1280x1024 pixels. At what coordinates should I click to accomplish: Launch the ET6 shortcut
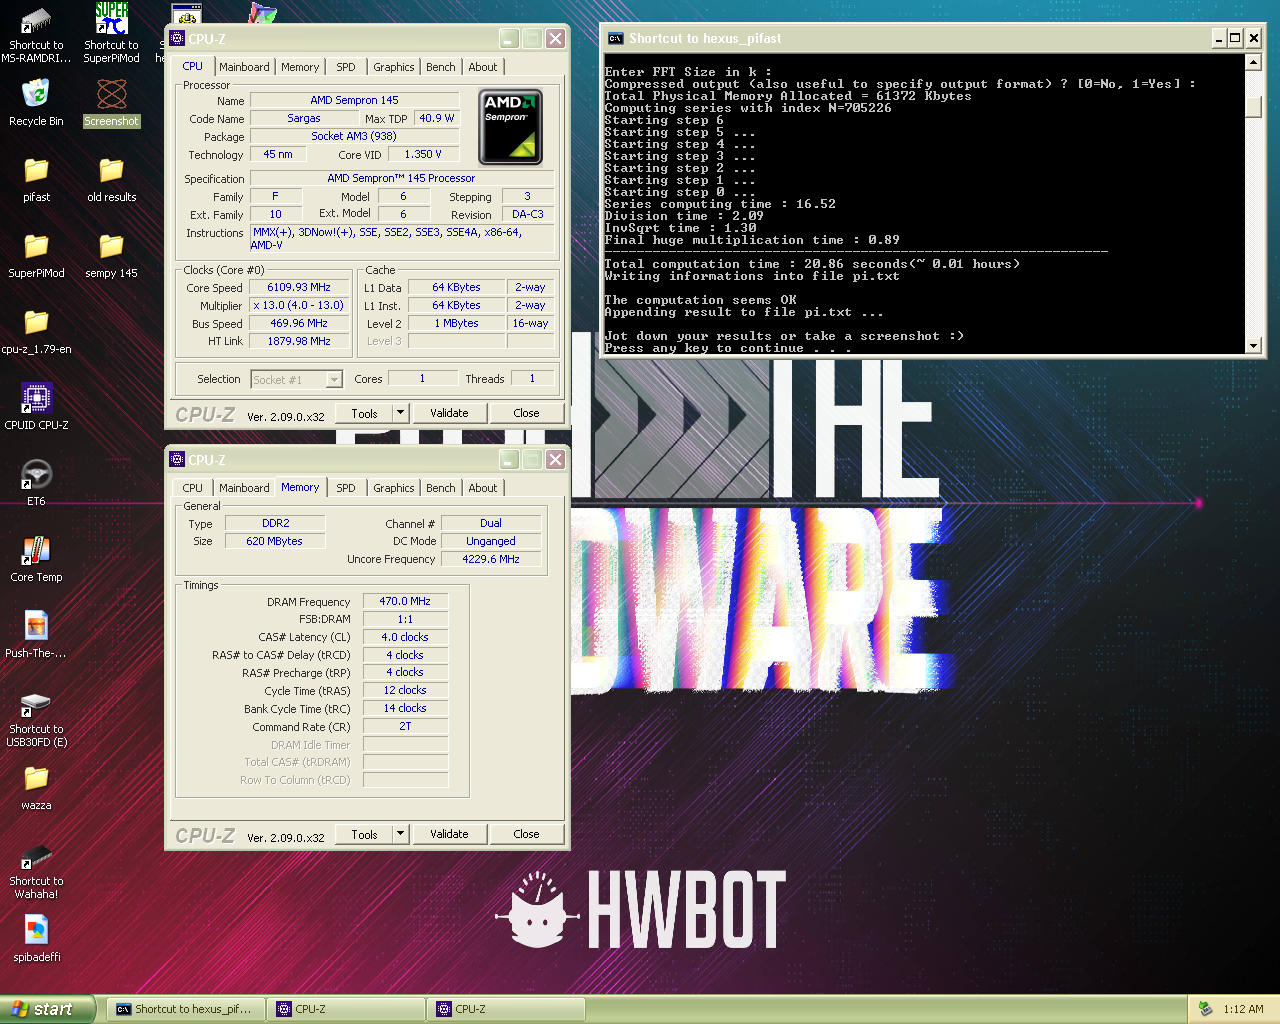pyautogui.click(x=36, y=475)
